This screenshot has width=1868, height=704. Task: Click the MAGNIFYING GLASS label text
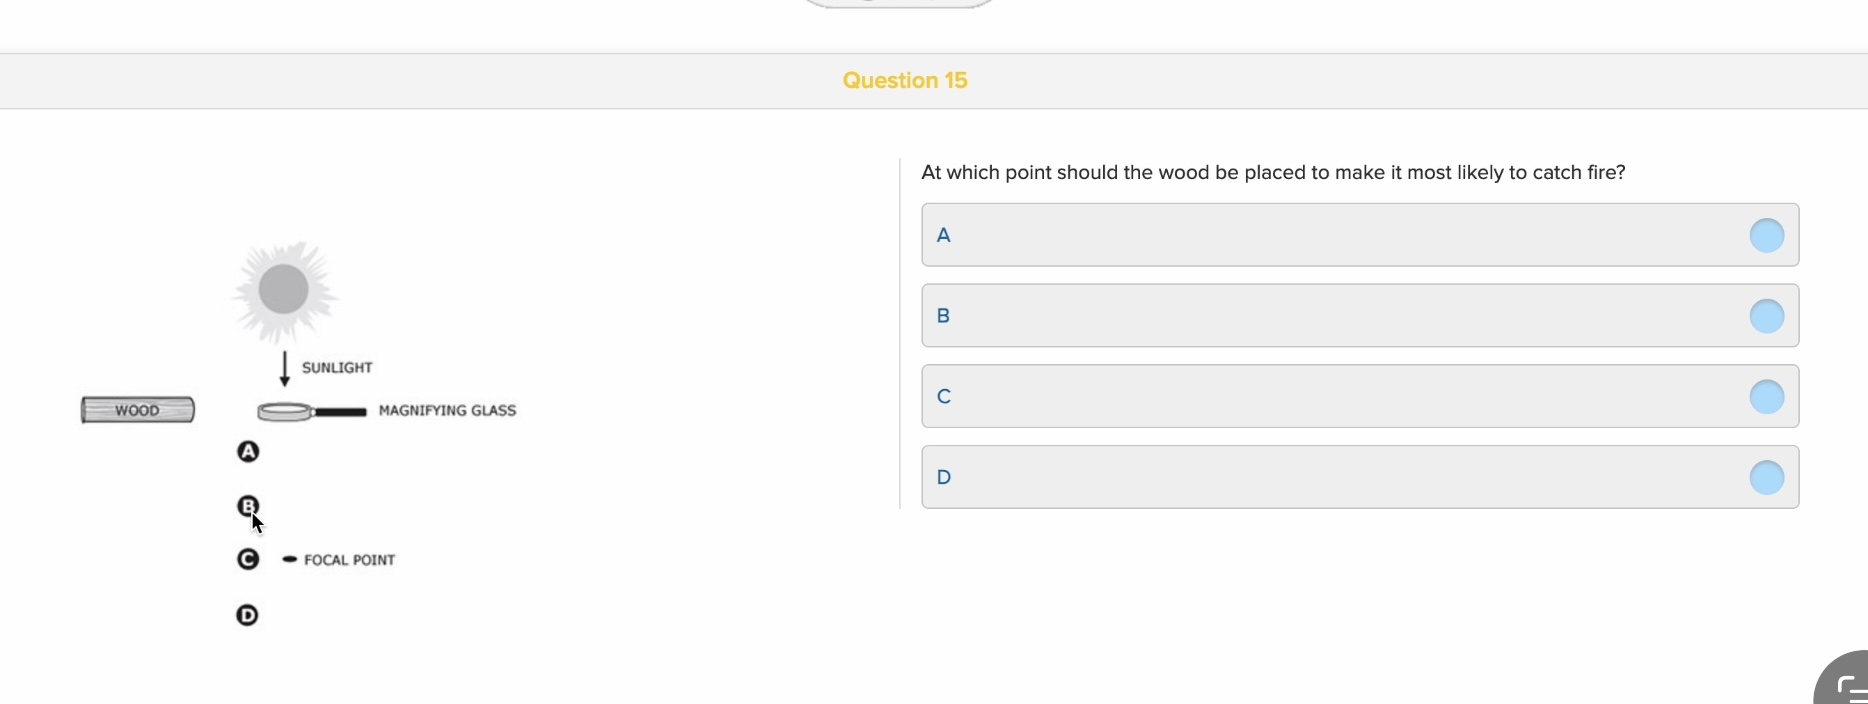point(448,411)
